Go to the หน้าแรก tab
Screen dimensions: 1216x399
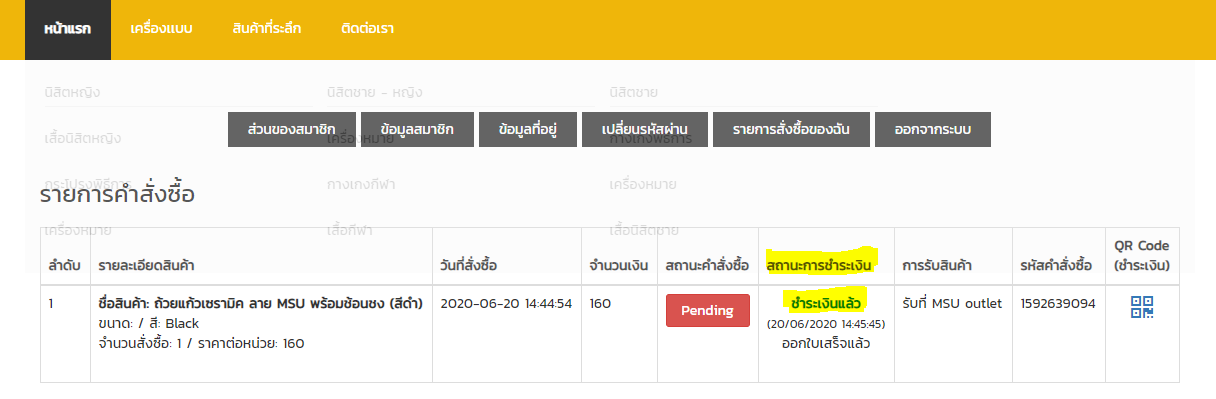(68, 29)
